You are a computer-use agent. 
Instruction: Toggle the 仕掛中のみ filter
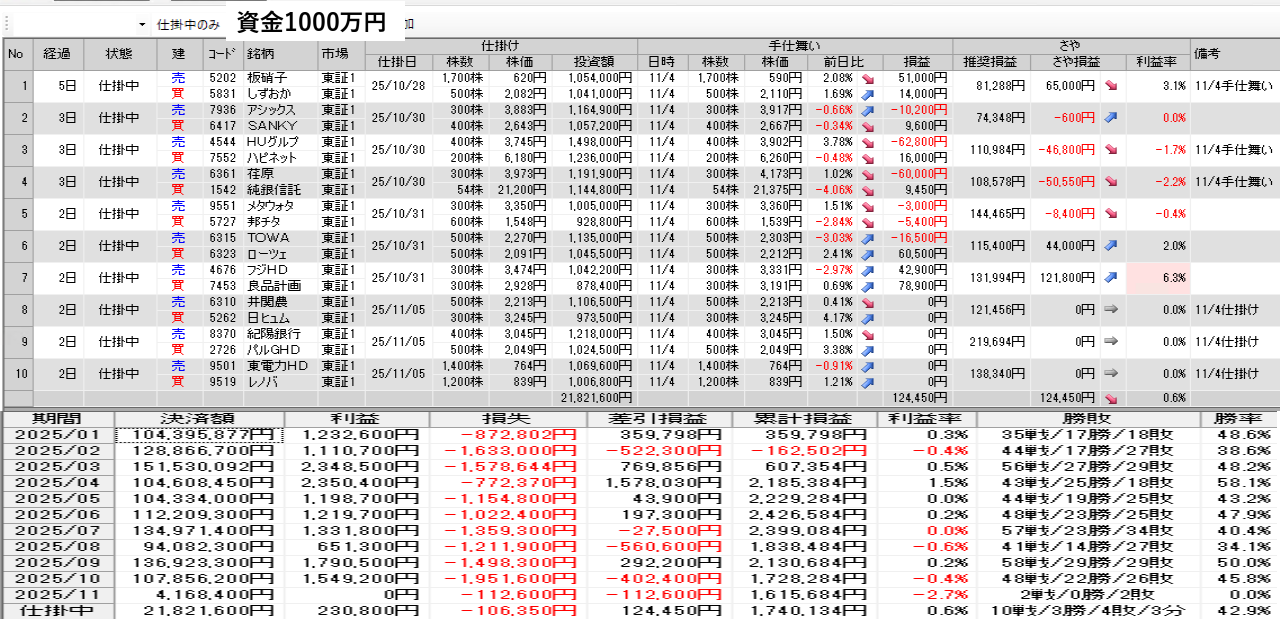coord(188,23)
